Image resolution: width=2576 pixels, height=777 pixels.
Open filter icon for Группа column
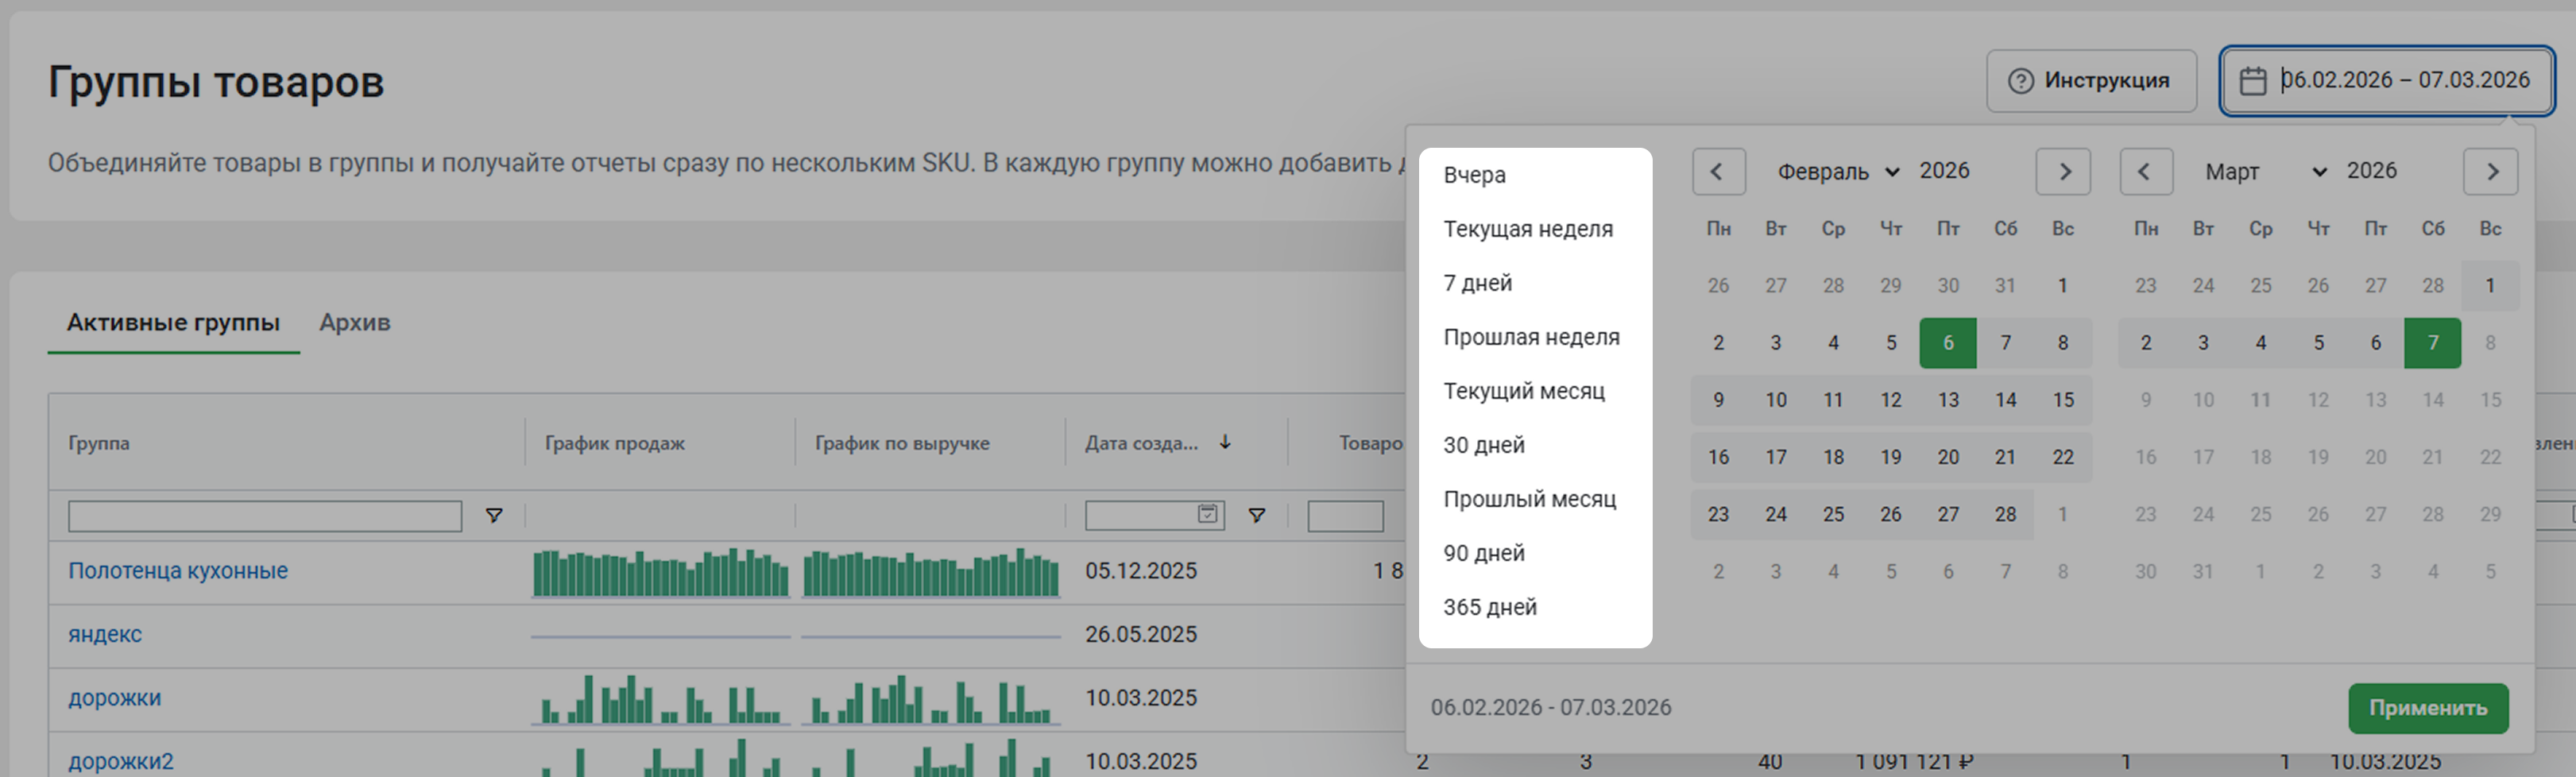point(493,516)
